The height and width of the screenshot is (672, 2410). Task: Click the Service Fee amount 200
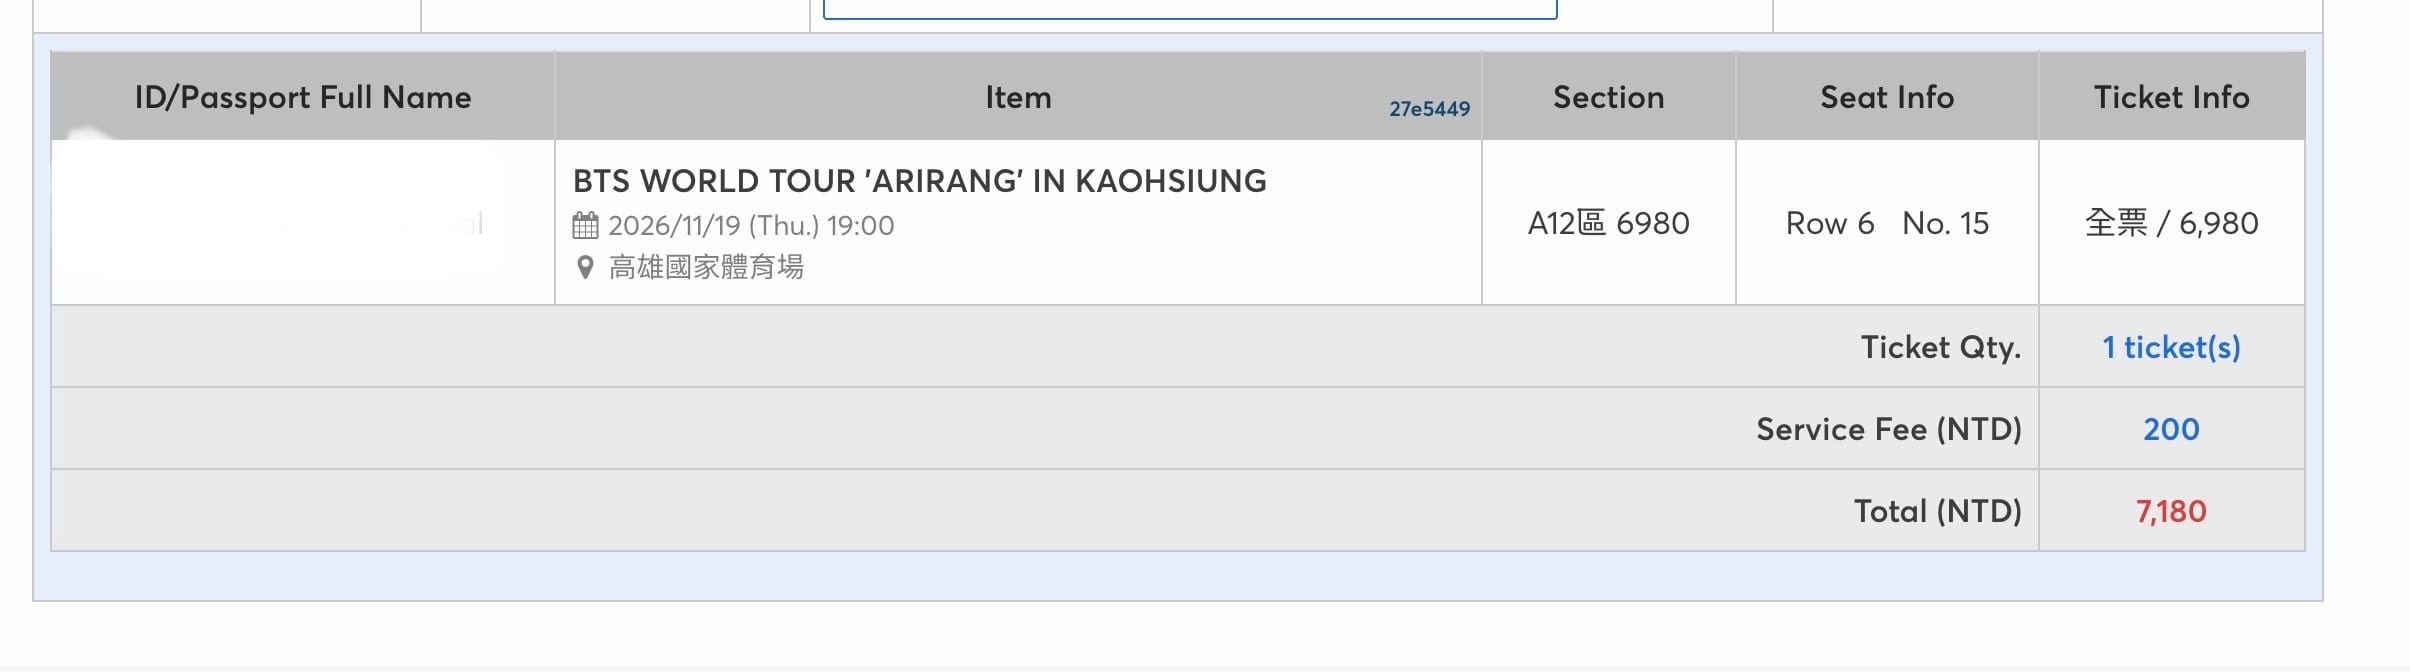coord(2171,429)
